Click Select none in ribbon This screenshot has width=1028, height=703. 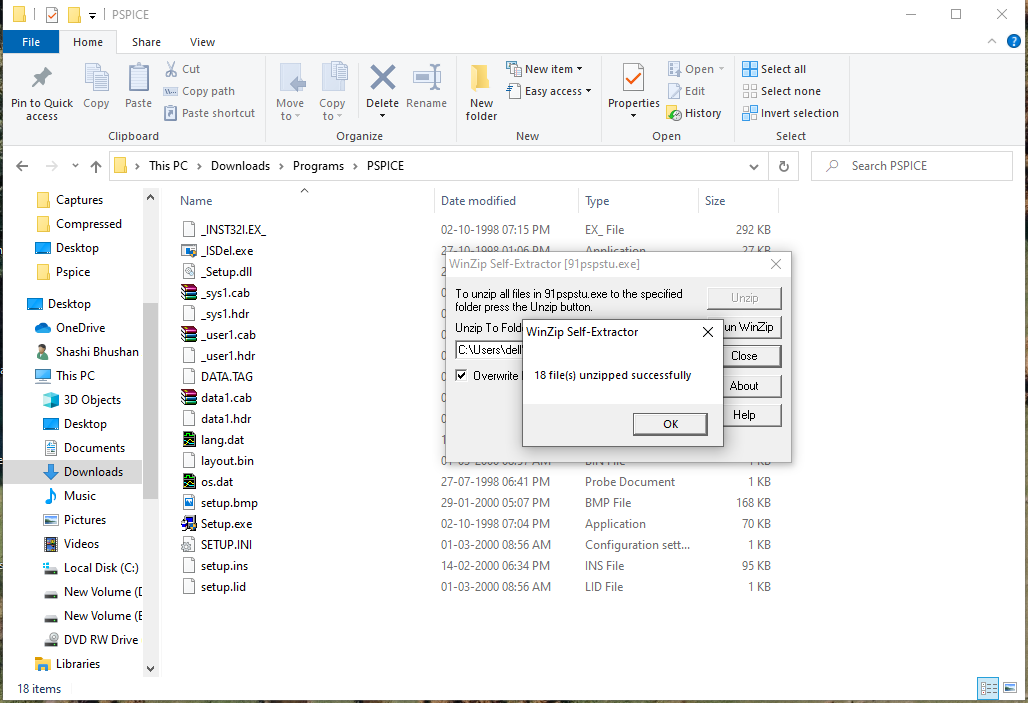[781, 91]
